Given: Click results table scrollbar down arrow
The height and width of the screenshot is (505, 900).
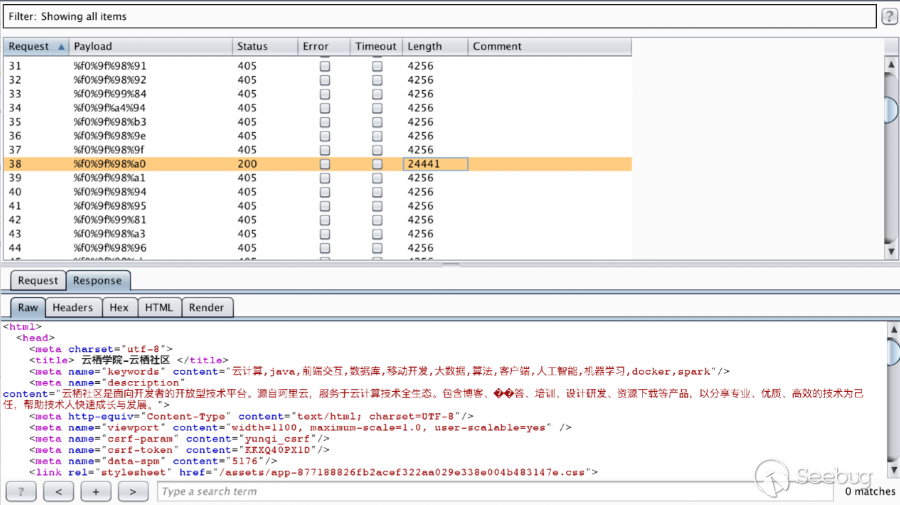Looking at the screenshot, I should [891, 251].
